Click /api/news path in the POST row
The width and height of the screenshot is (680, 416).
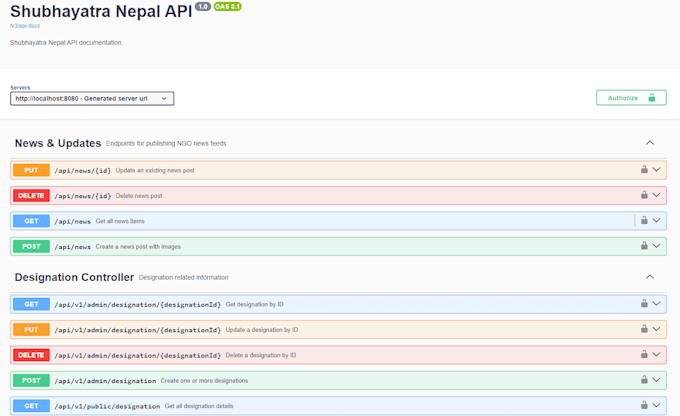point(72,247)
